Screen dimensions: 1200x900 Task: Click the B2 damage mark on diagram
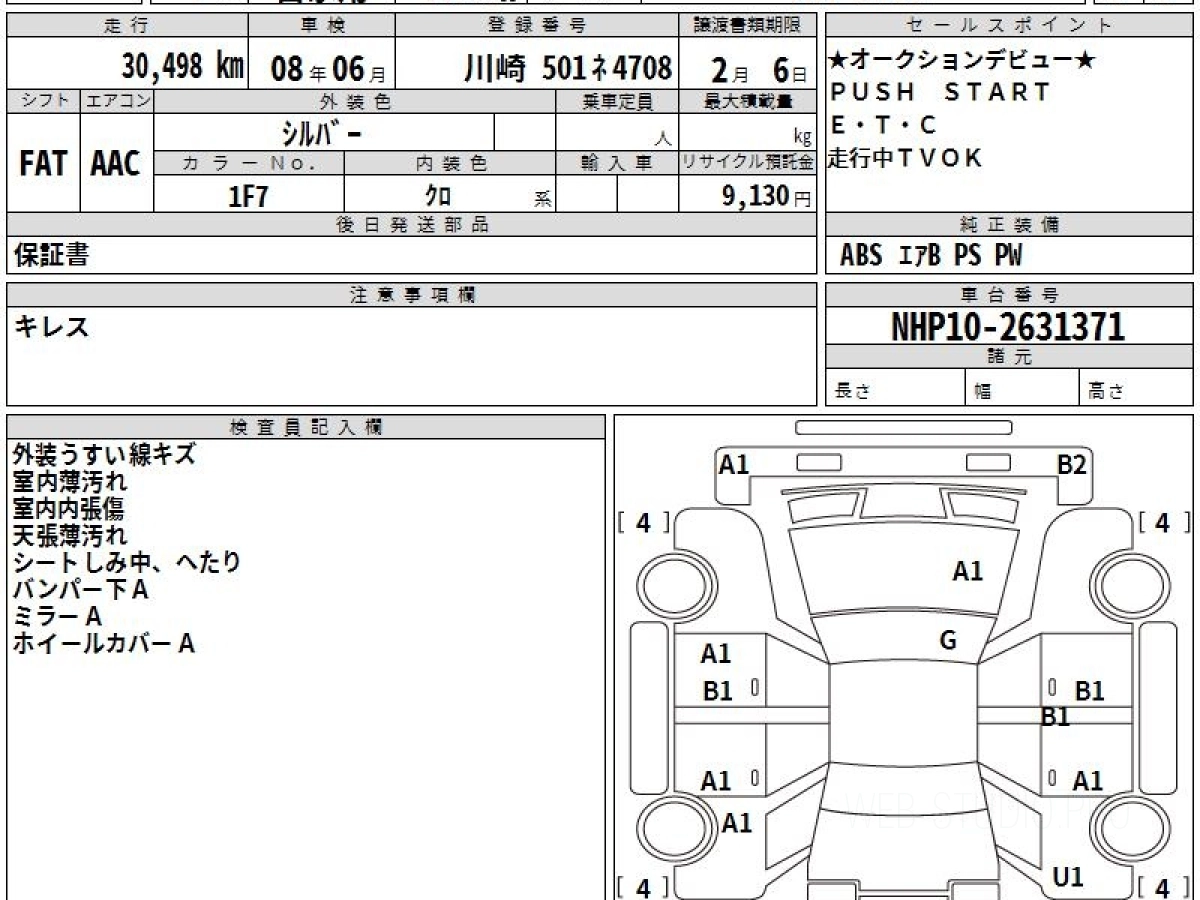click(1072, 464)
